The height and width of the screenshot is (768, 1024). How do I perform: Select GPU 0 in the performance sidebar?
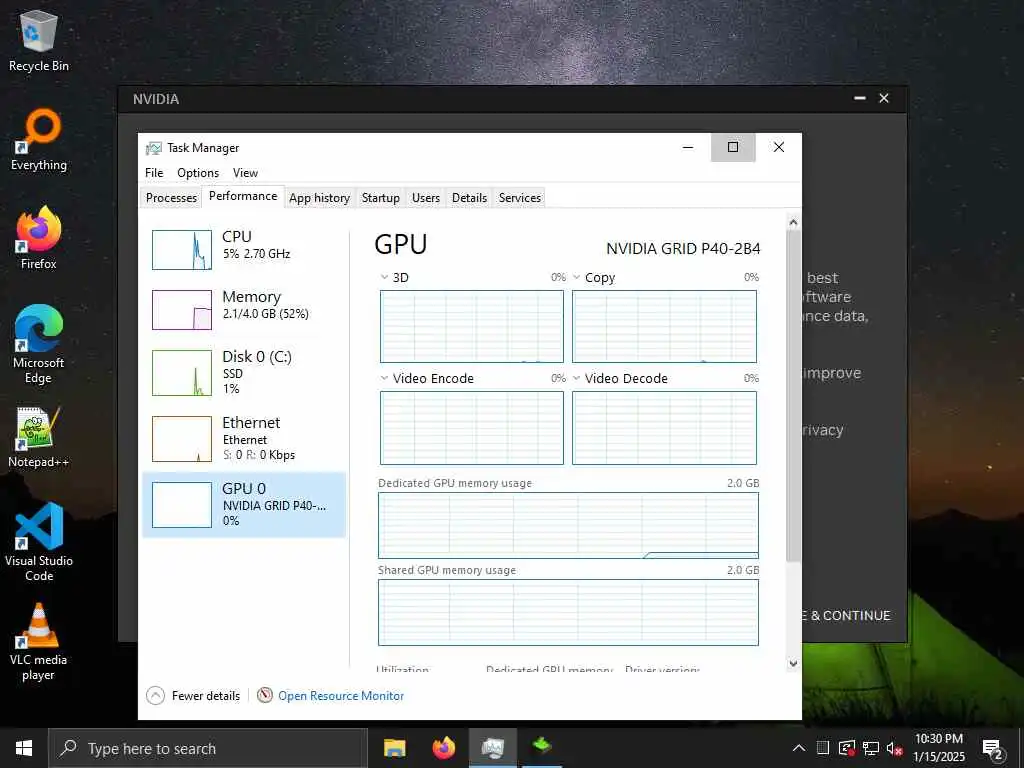click(244, 504)
